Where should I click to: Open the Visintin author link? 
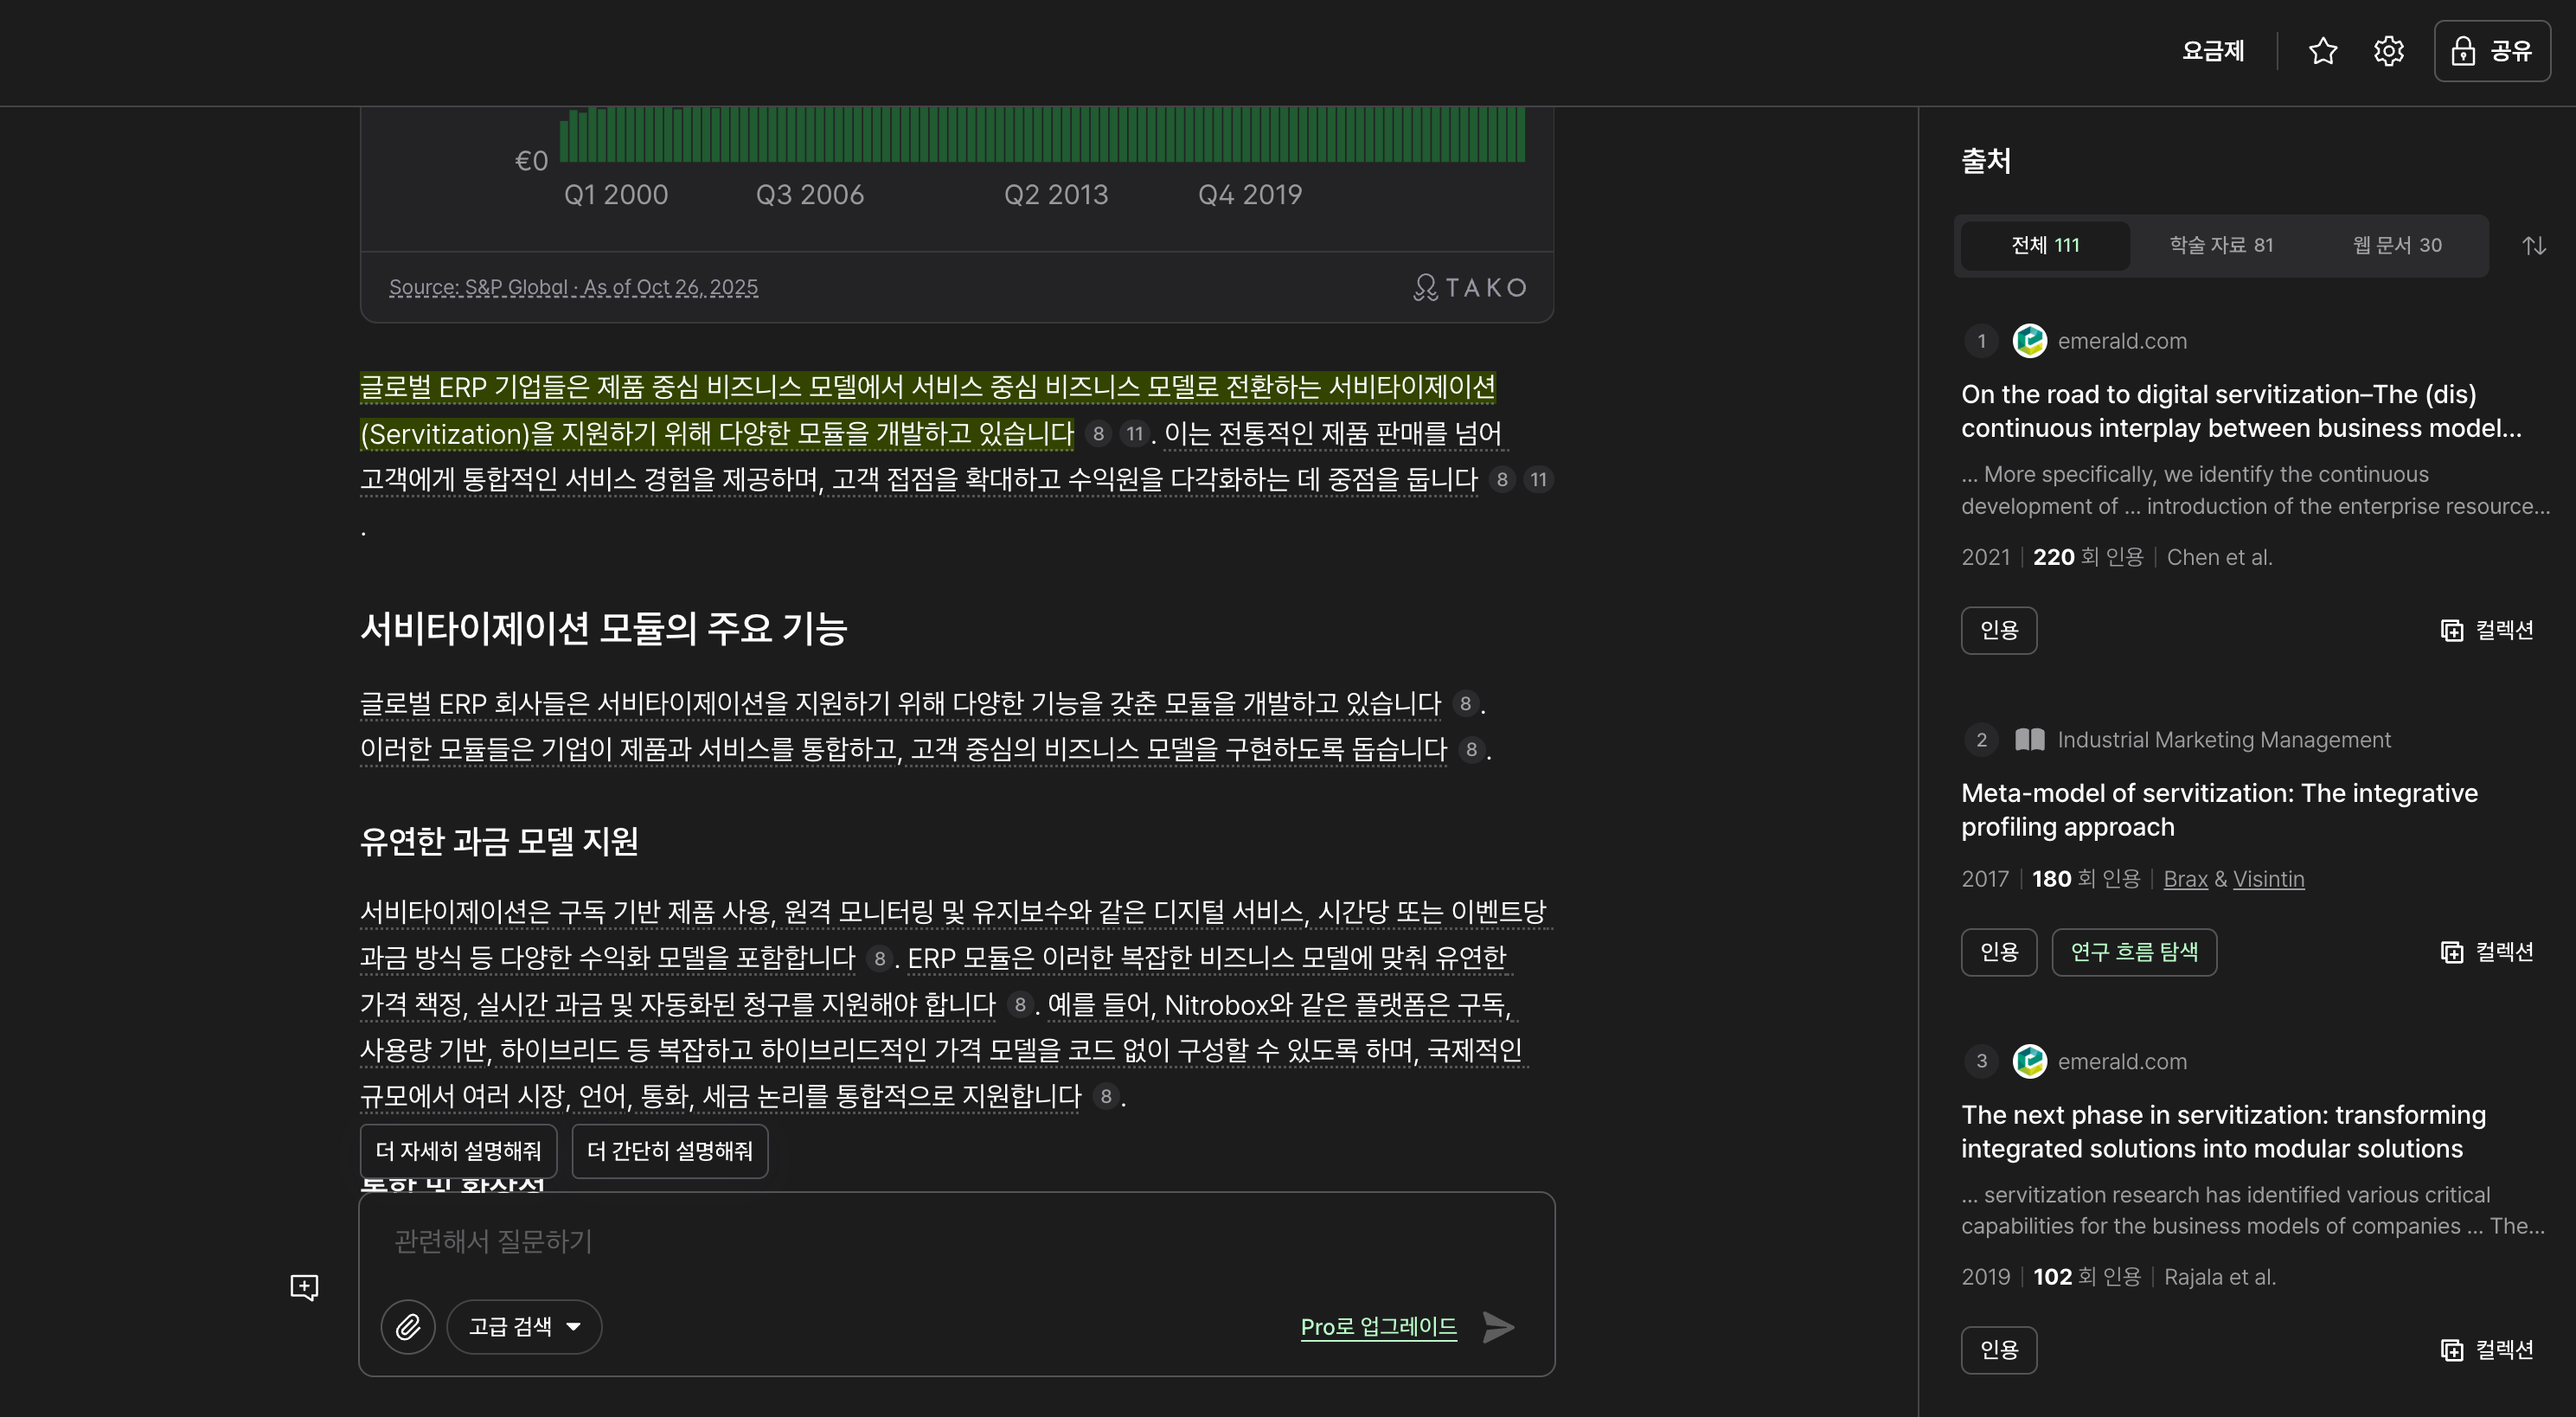point(2268,879)
